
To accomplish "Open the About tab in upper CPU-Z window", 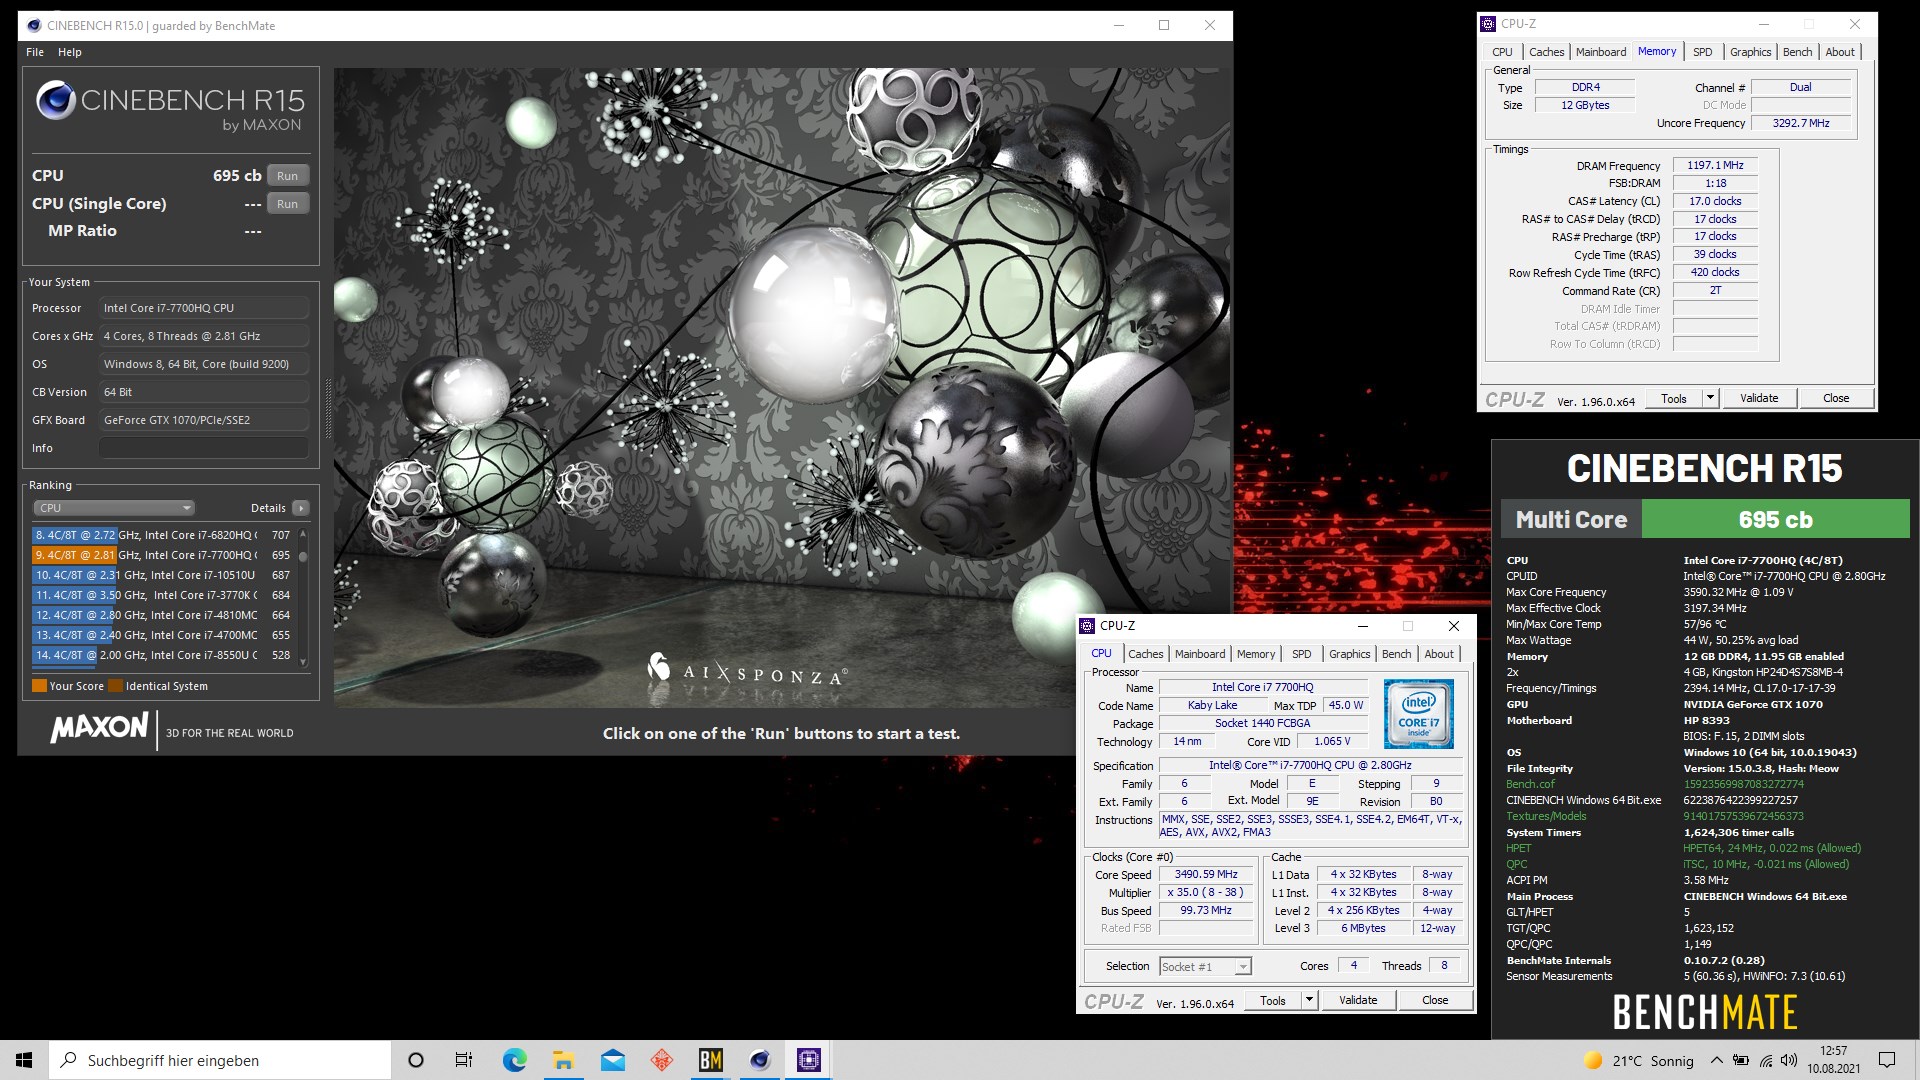I will click(x=1840, y=52).
